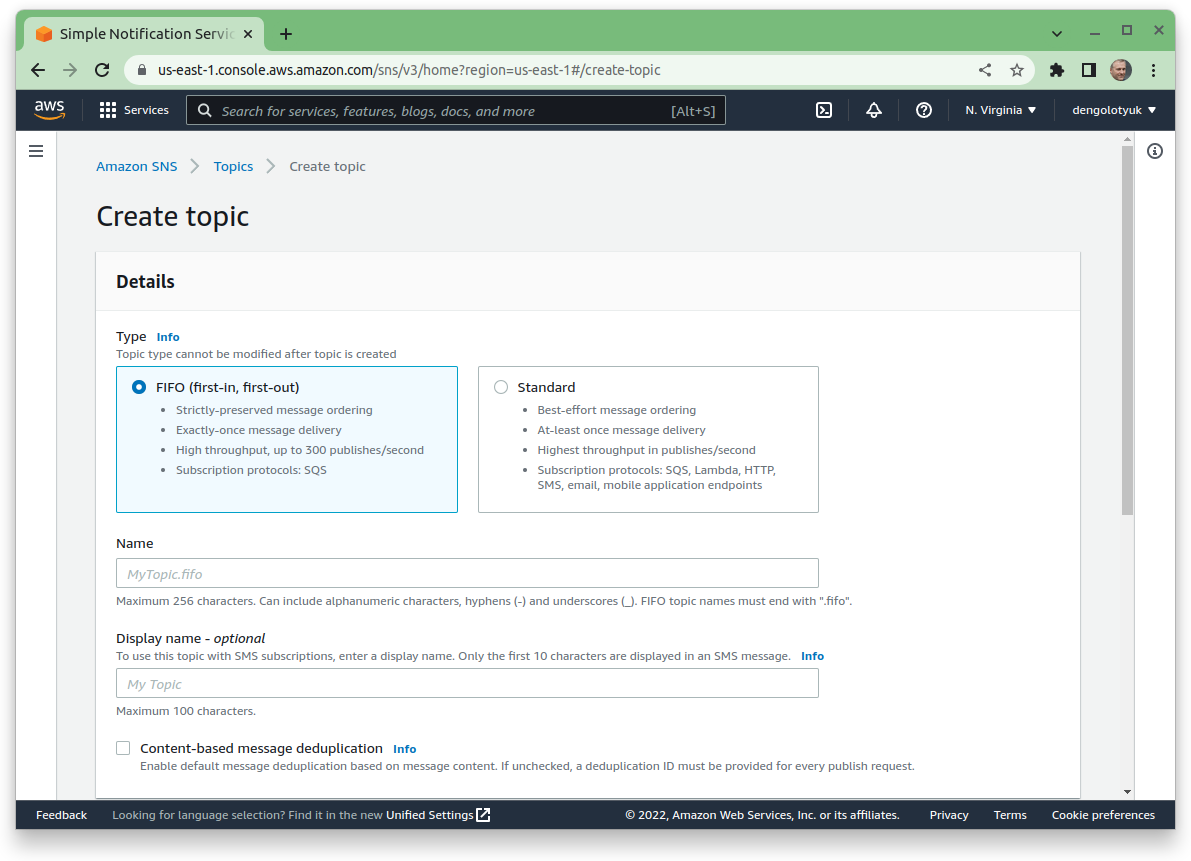Bookmark the page with the star icon
Screen dimensions: 1191x861
[1017, 70]
